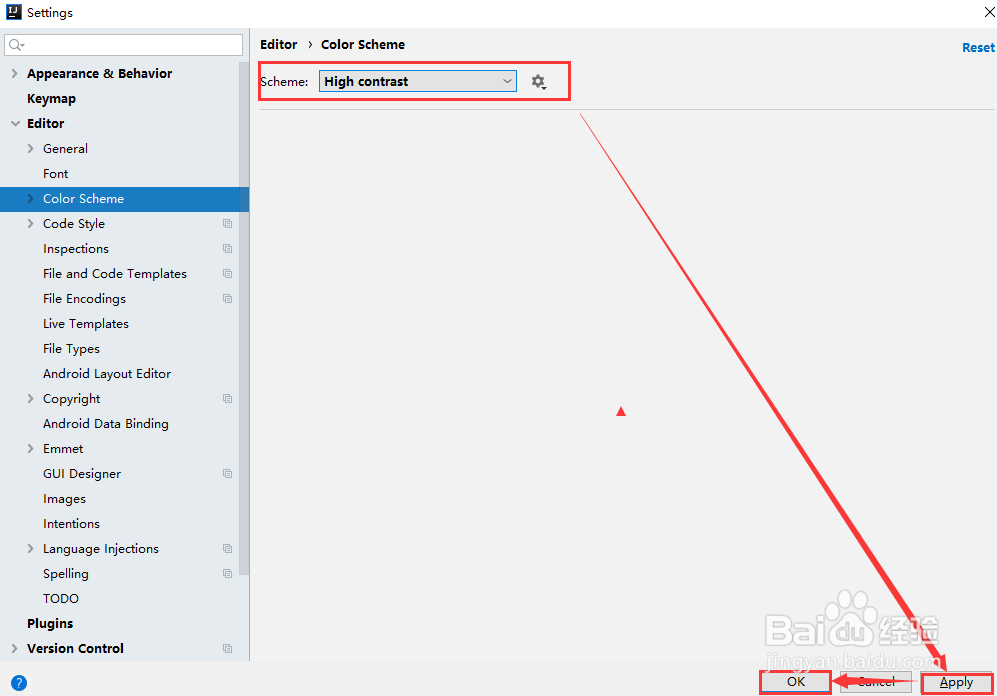Open Plugins settings

(x=50, y=624)
